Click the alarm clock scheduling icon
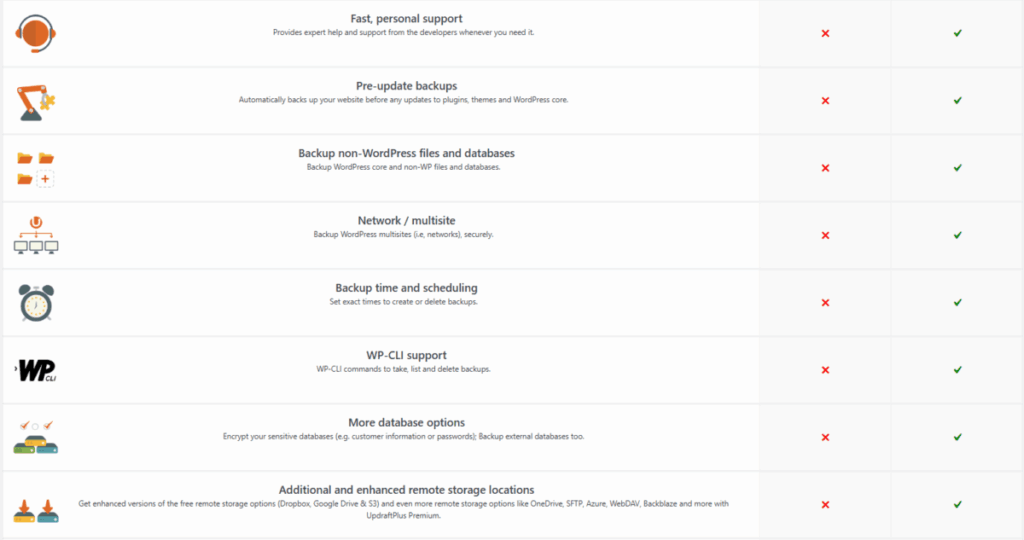 click(36, 302)
